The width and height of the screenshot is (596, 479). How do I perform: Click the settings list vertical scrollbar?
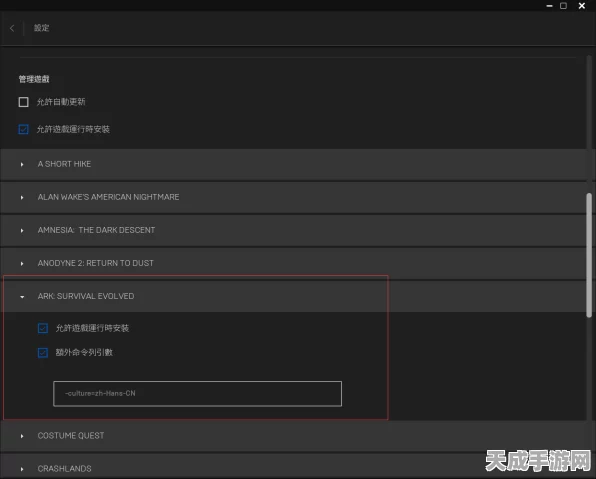(589, 255)
